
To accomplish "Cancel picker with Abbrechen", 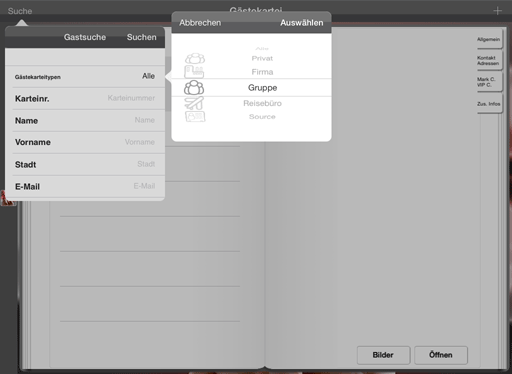I will point(200,23).
